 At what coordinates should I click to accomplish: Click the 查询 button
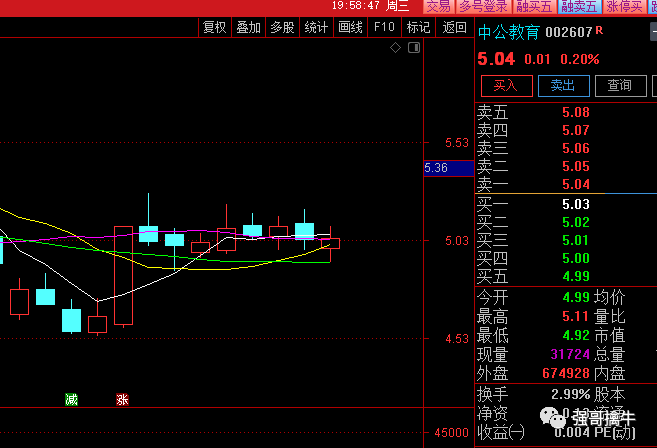620,86
